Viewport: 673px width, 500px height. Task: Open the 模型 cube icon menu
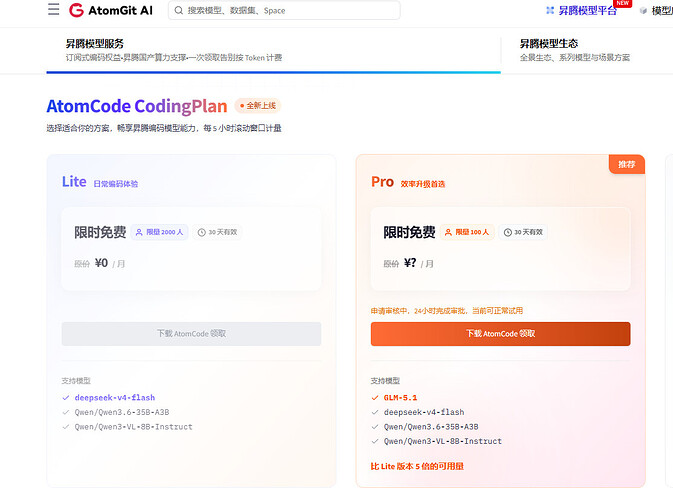[x=643, y=11]
